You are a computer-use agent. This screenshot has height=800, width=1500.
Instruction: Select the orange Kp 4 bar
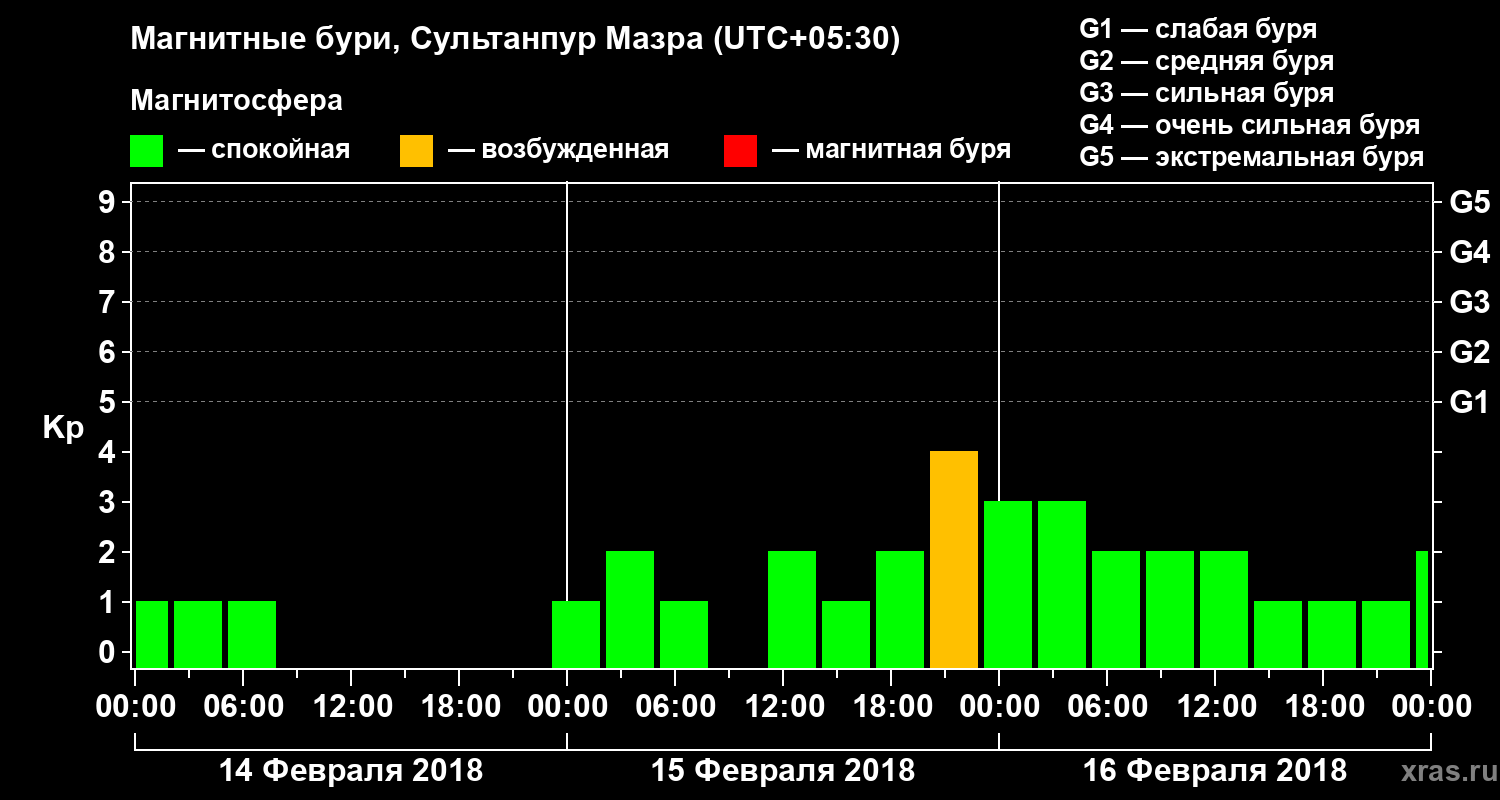[954, 560]
